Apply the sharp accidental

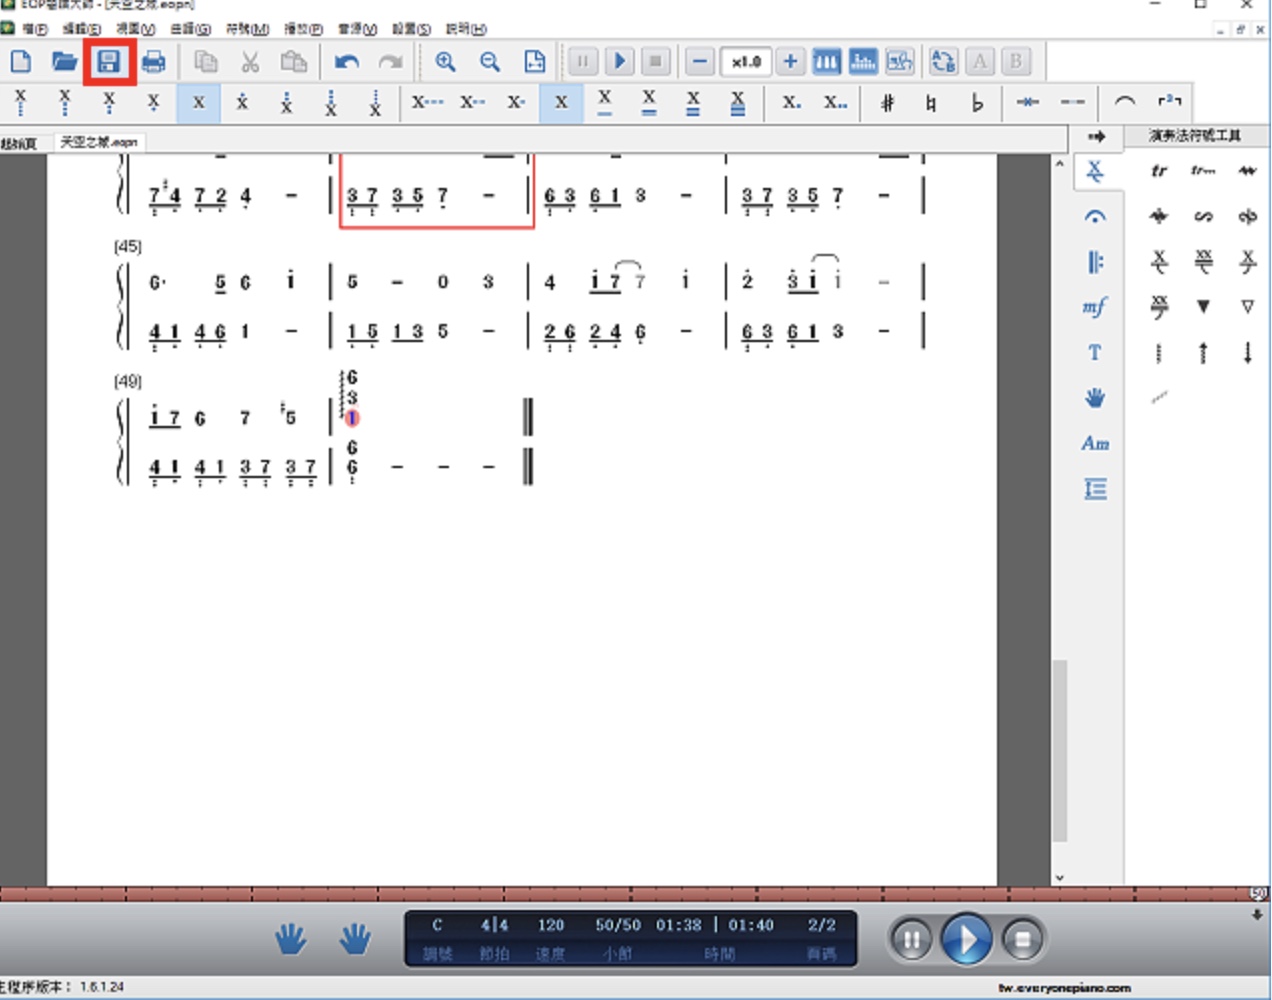click(887, 102)
